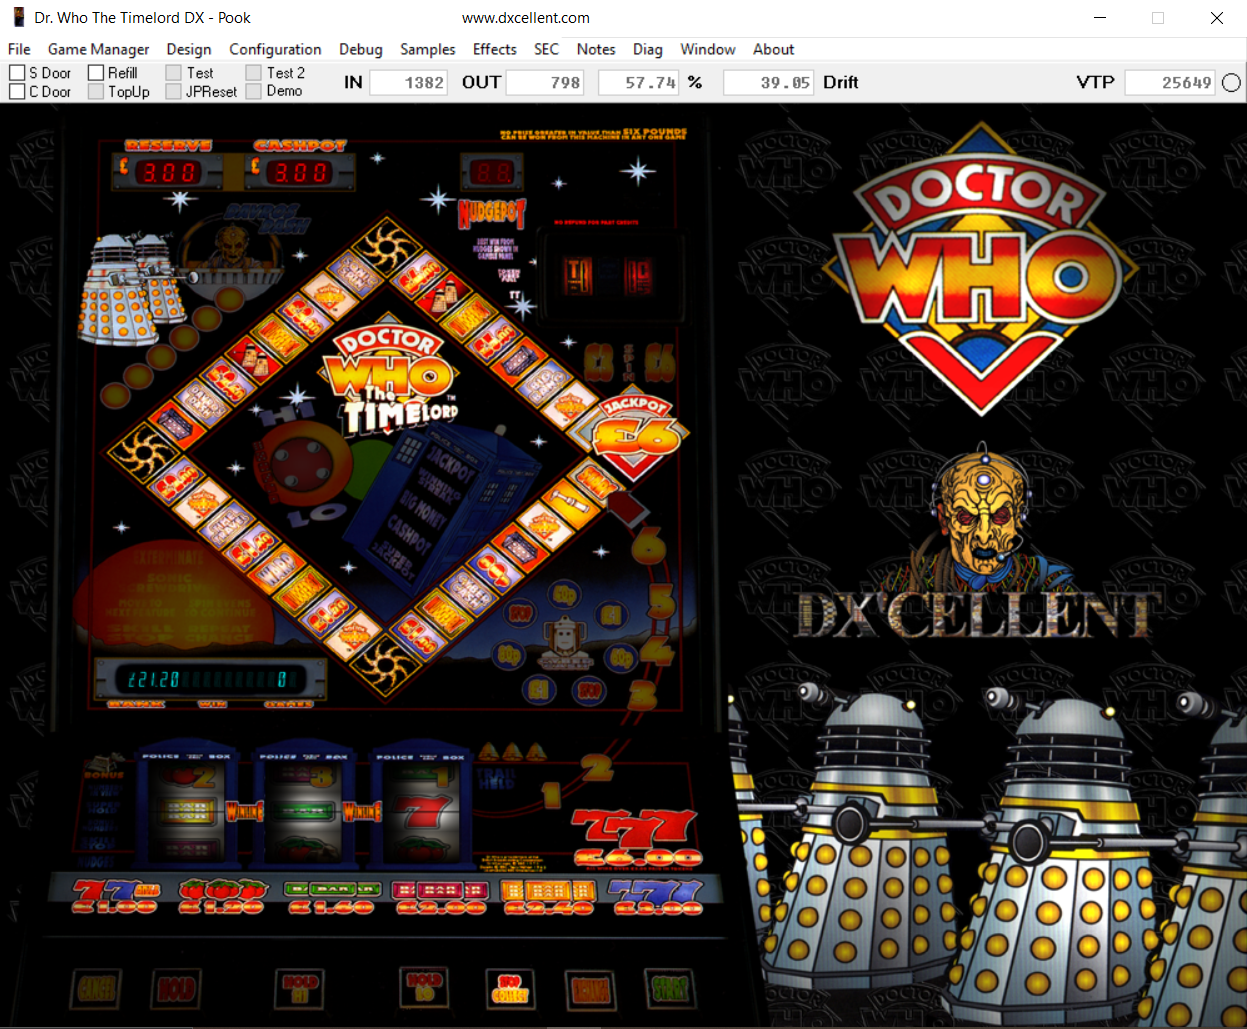Click the Hold Lo machine button
Viewport: 1247px width, 1029px height.
(423, 989)
